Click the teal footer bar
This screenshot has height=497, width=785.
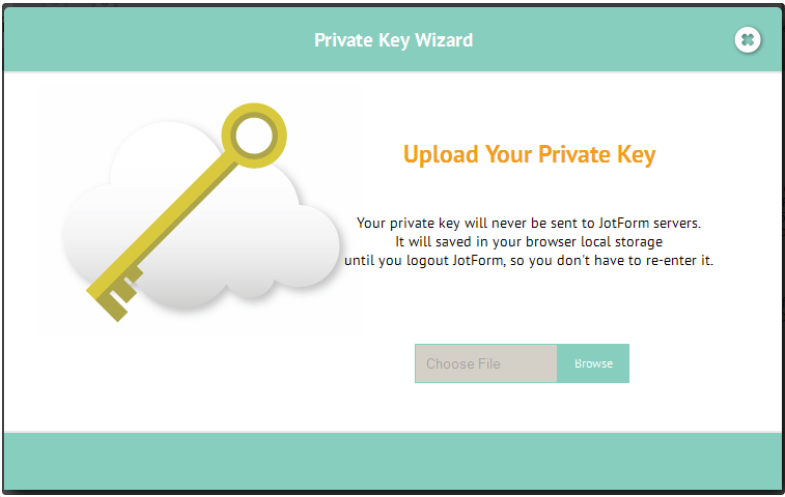pos(392,461)
